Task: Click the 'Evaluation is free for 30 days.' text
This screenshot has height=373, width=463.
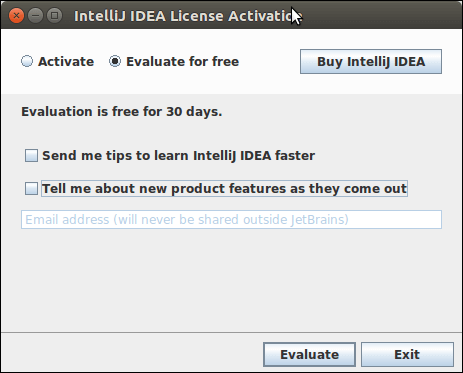Action: click(x=122, y=112)
